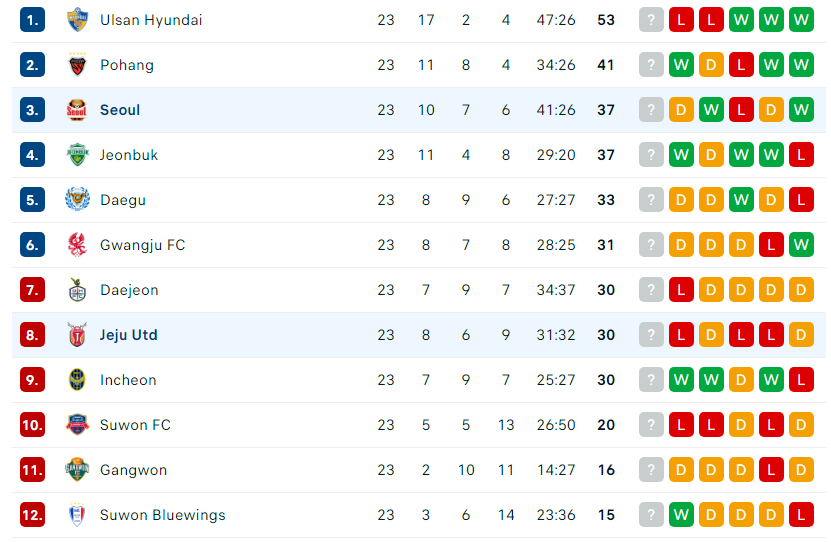Open the Seoul club crest icon
Screen dimensions: 831x542
77,110
